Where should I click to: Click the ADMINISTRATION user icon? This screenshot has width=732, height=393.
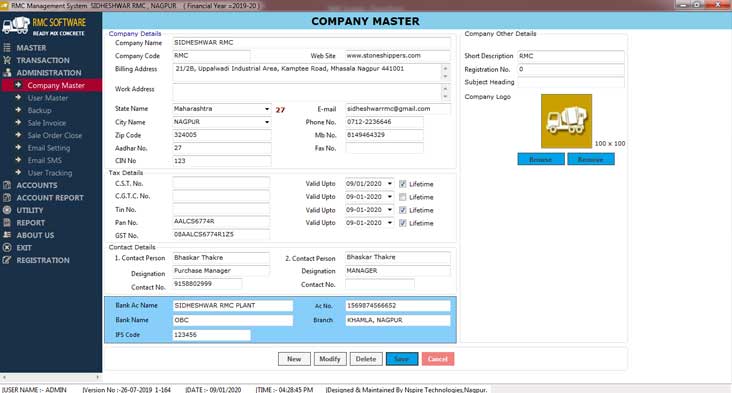click(x=7, y=73)
